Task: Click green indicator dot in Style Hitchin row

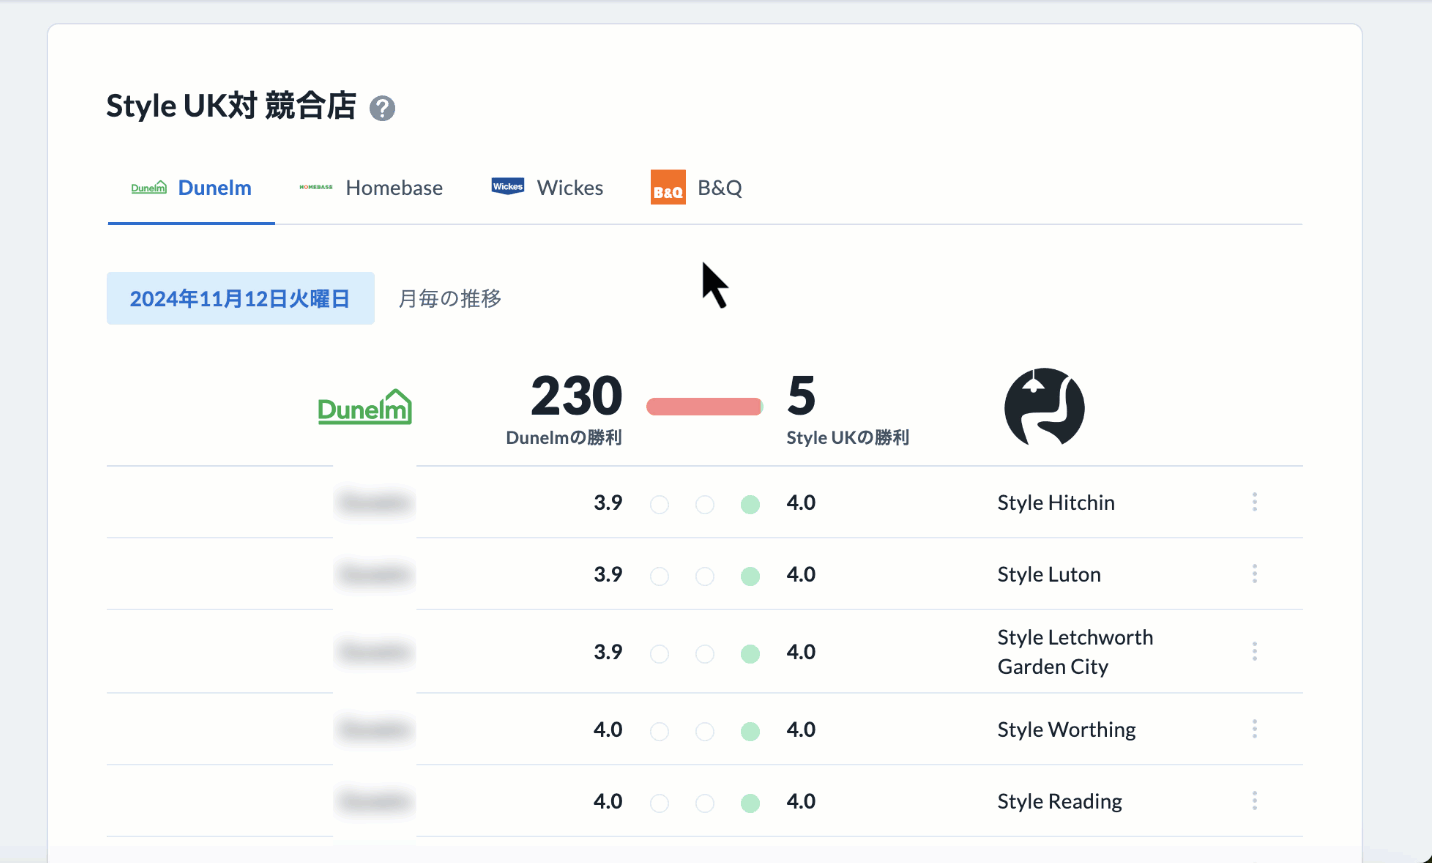Action: (750, 504)
